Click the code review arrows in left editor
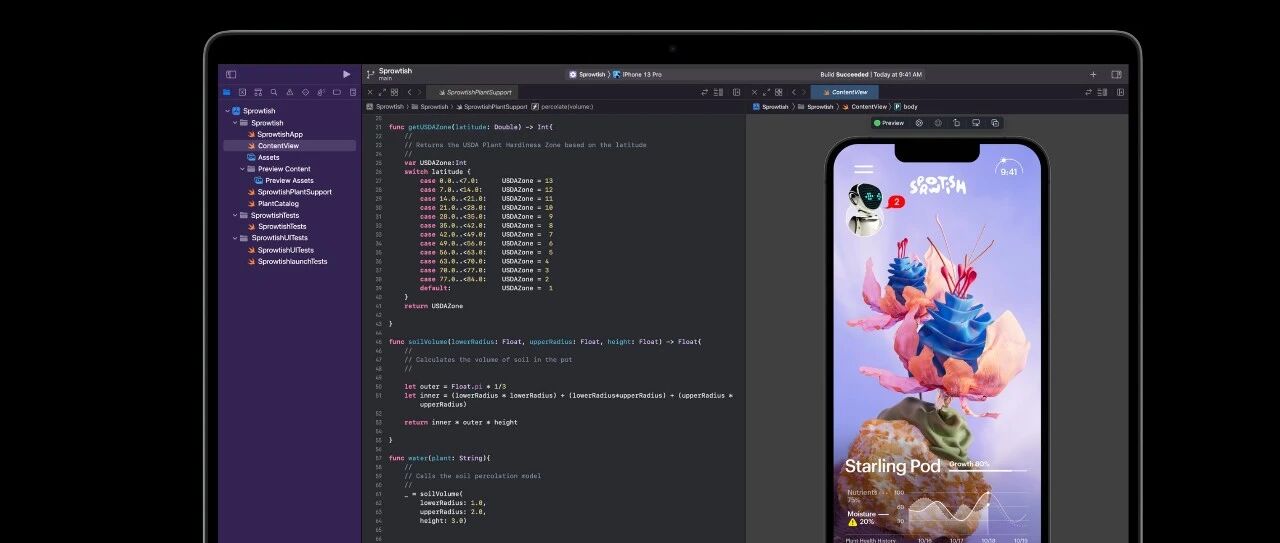Screen dimensions: 1280x543 (704, 92)
